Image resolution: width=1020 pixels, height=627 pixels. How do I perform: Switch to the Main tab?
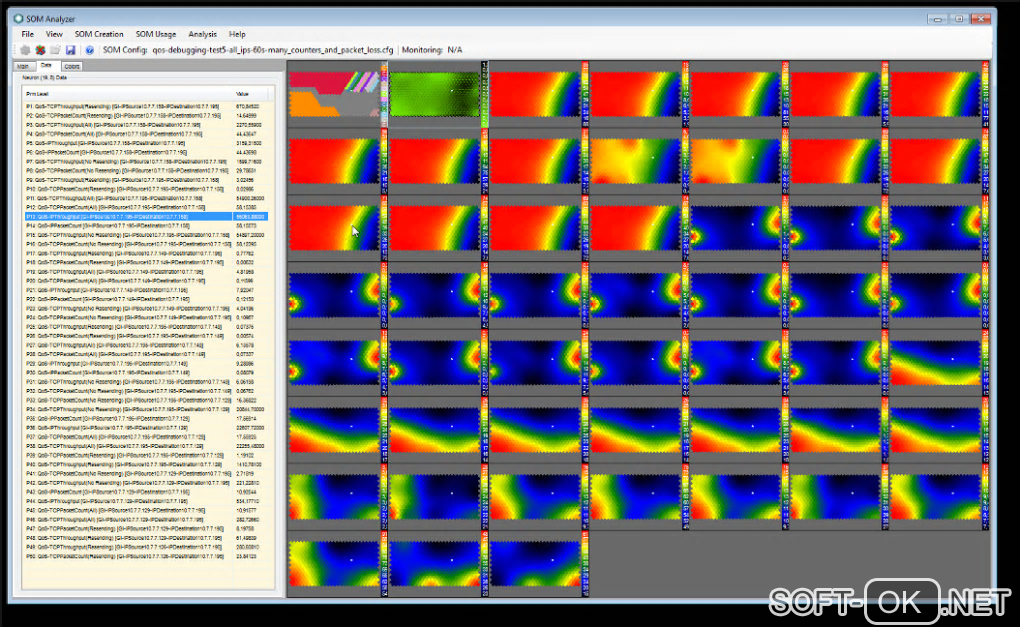(x=23, y=66)
